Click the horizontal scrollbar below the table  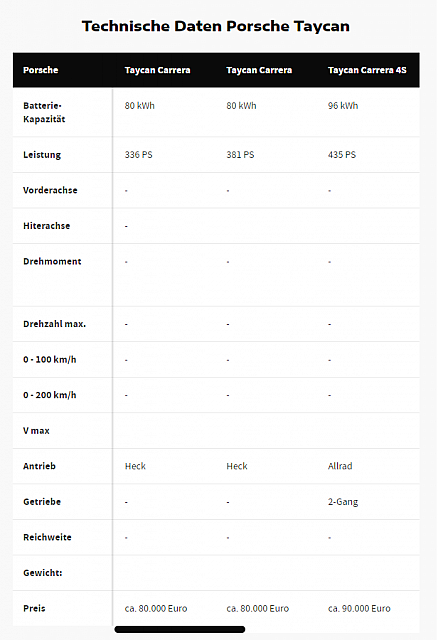(180, 629)
